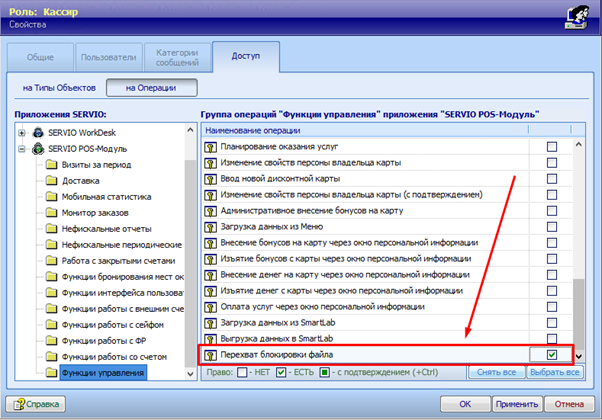Select the Доставка folder icon

51,181
